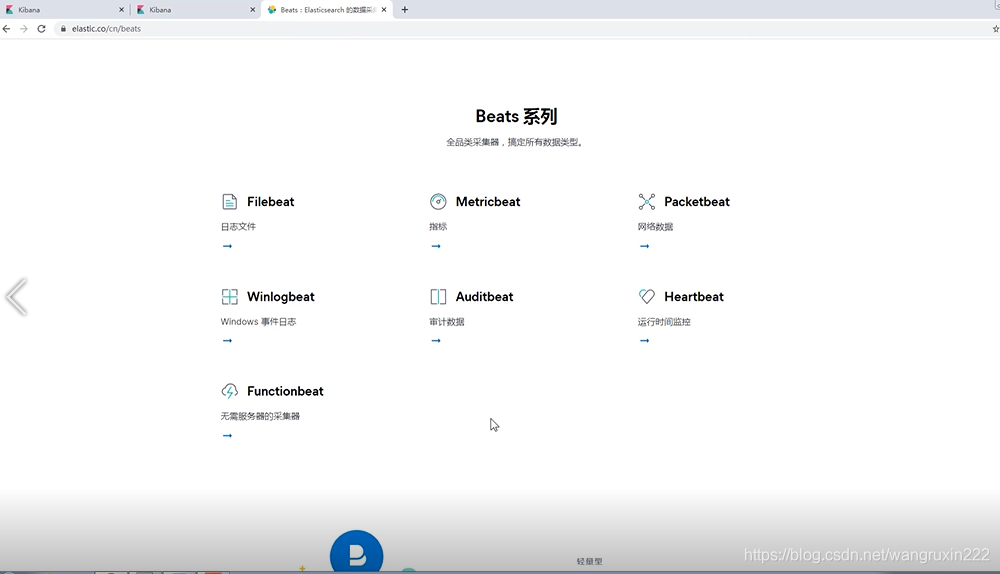Open the Heartbeat heading link
This screenshot has width=1000, height=574.
point(694,297)
